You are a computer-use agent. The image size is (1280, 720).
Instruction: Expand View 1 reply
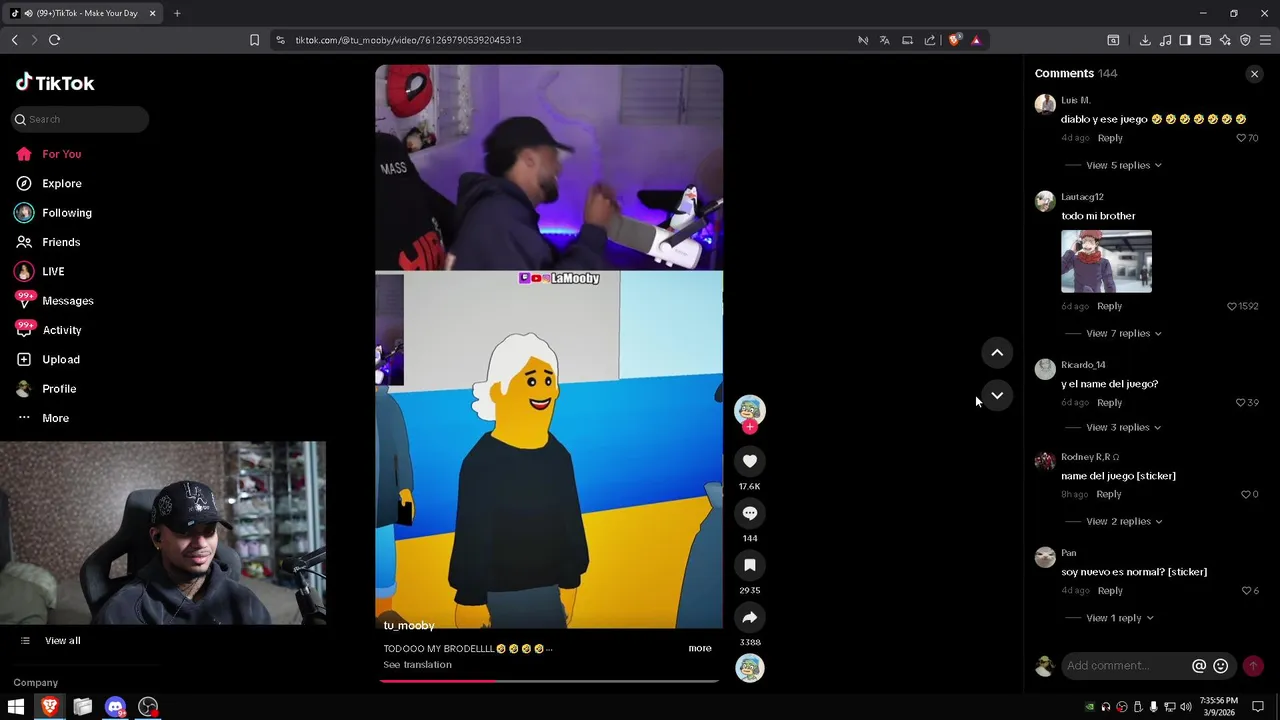1120,618
